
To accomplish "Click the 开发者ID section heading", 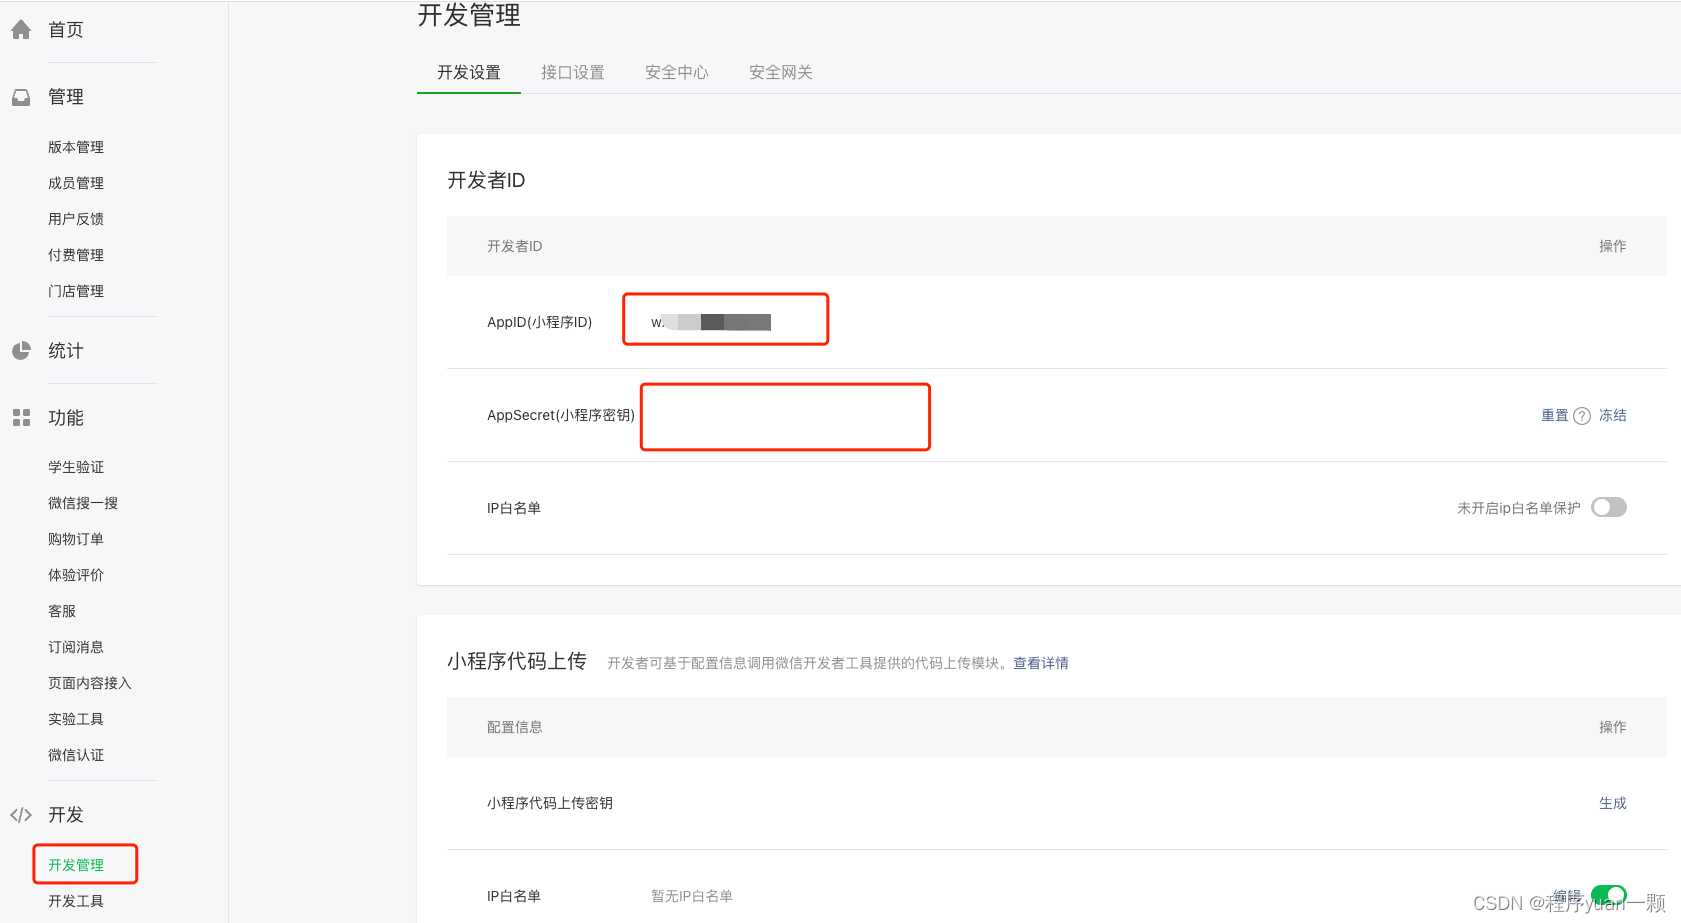I will [x=486, y=180].
